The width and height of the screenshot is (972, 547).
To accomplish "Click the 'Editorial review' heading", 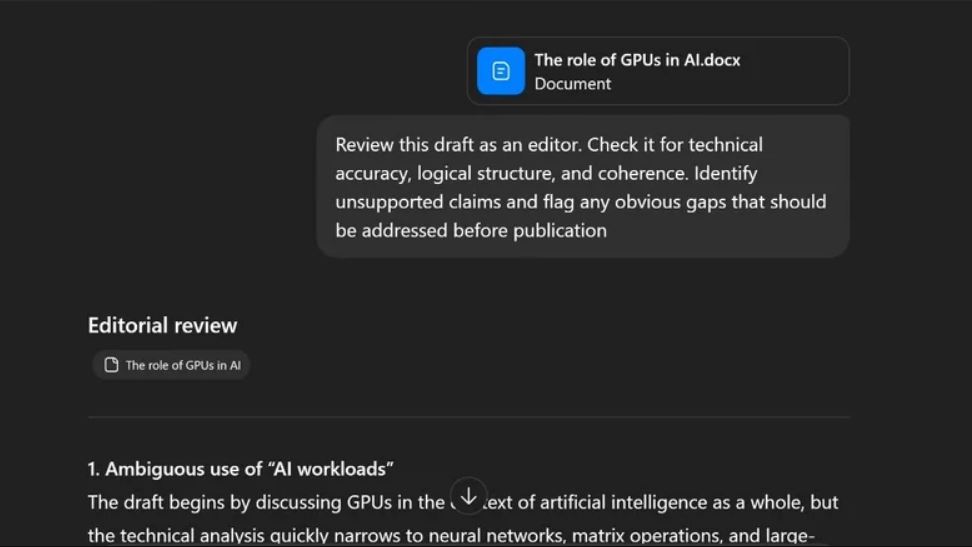I will (x=162, y=325).
